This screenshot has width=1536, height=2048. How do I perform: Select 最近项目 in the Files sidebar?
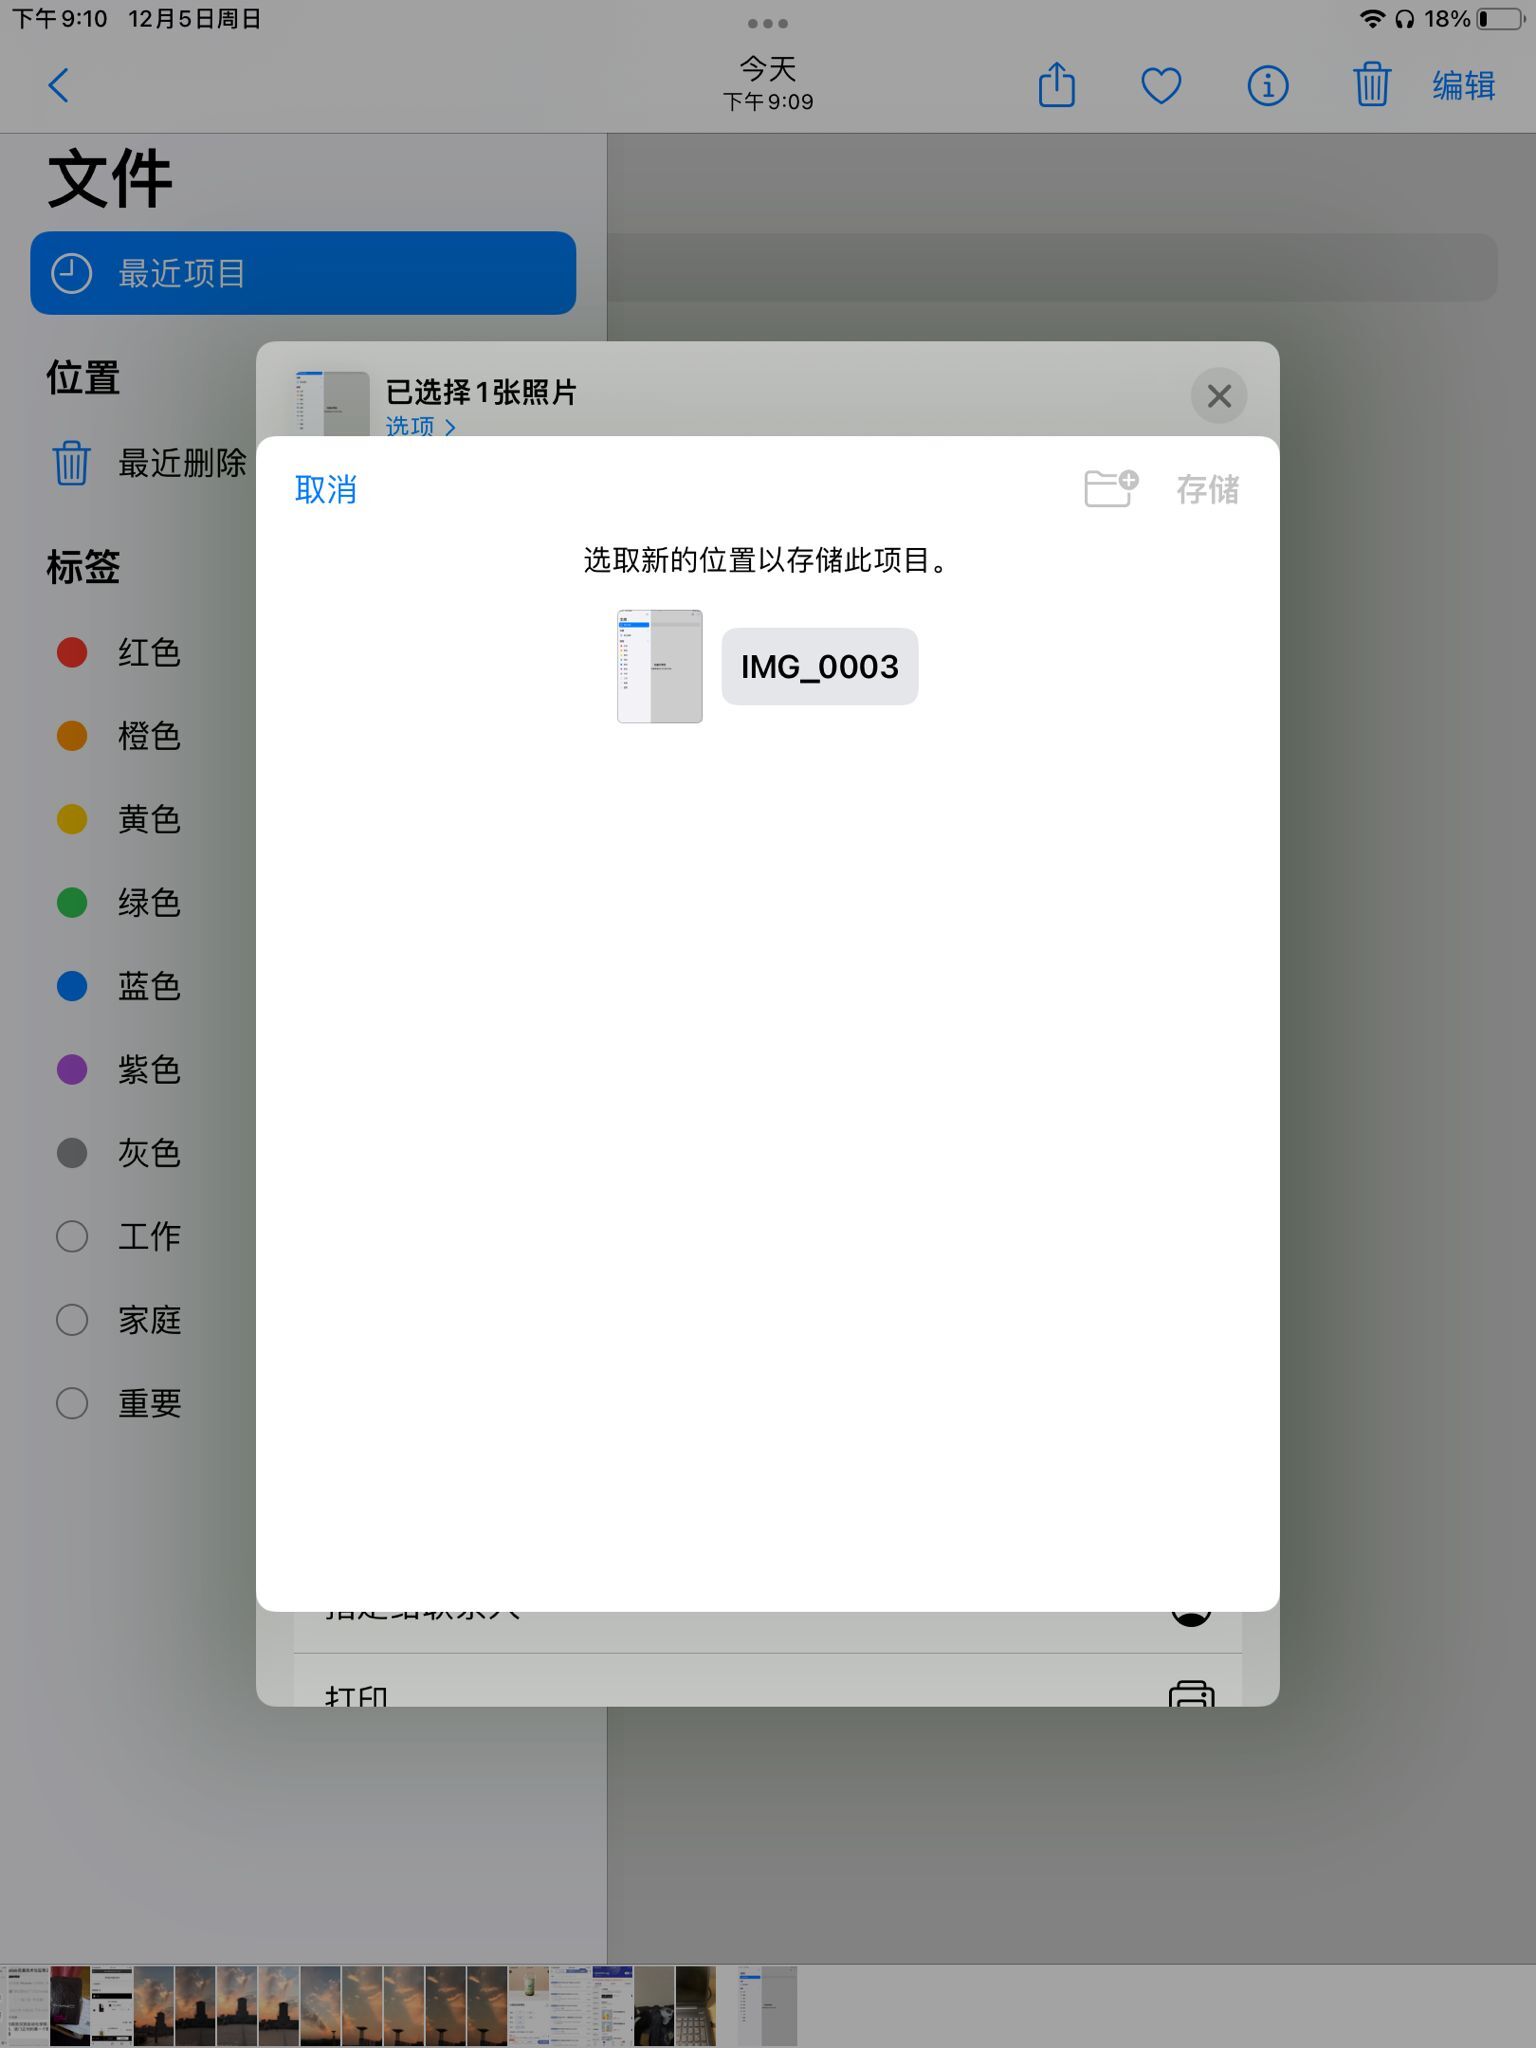click(x=303, y=273)
